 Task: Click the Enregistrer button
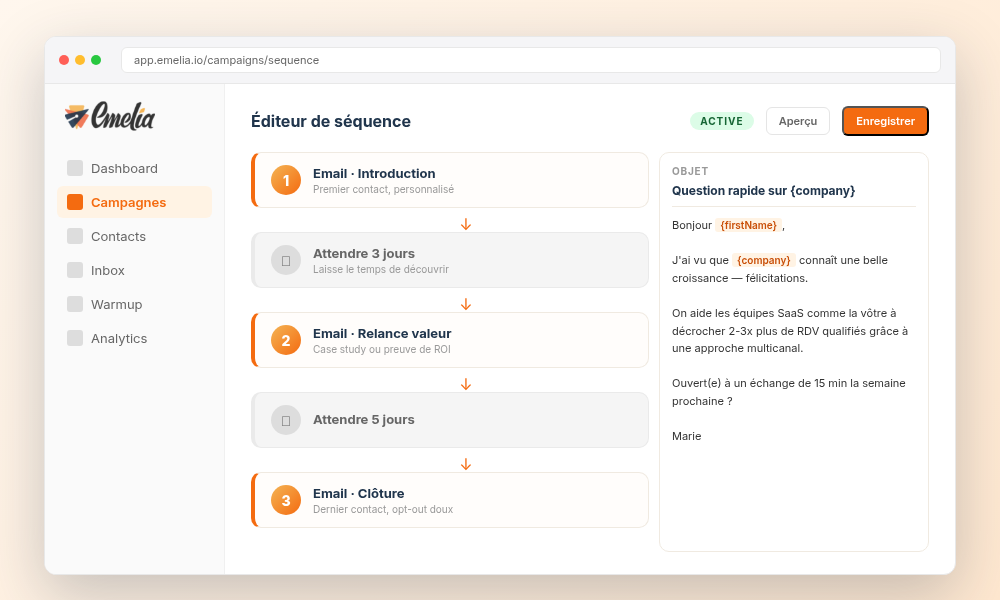click(885, 121)
